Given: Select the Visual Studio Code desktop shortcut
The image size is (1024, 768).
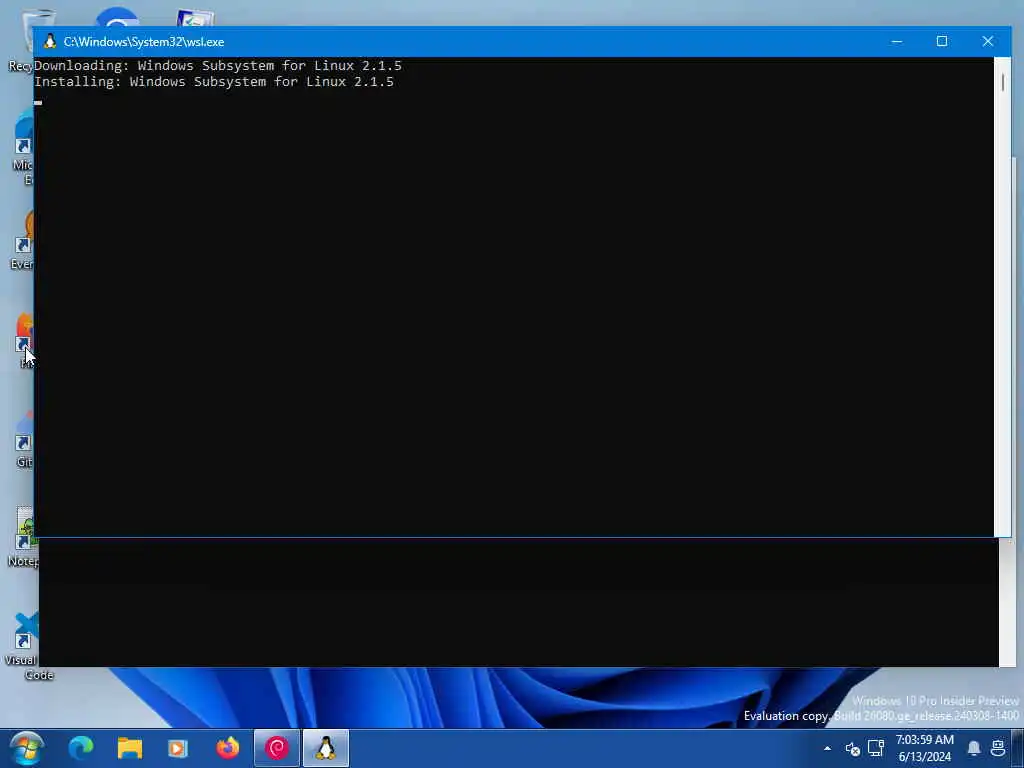Looking at the screenshot, I should point(24,645).
